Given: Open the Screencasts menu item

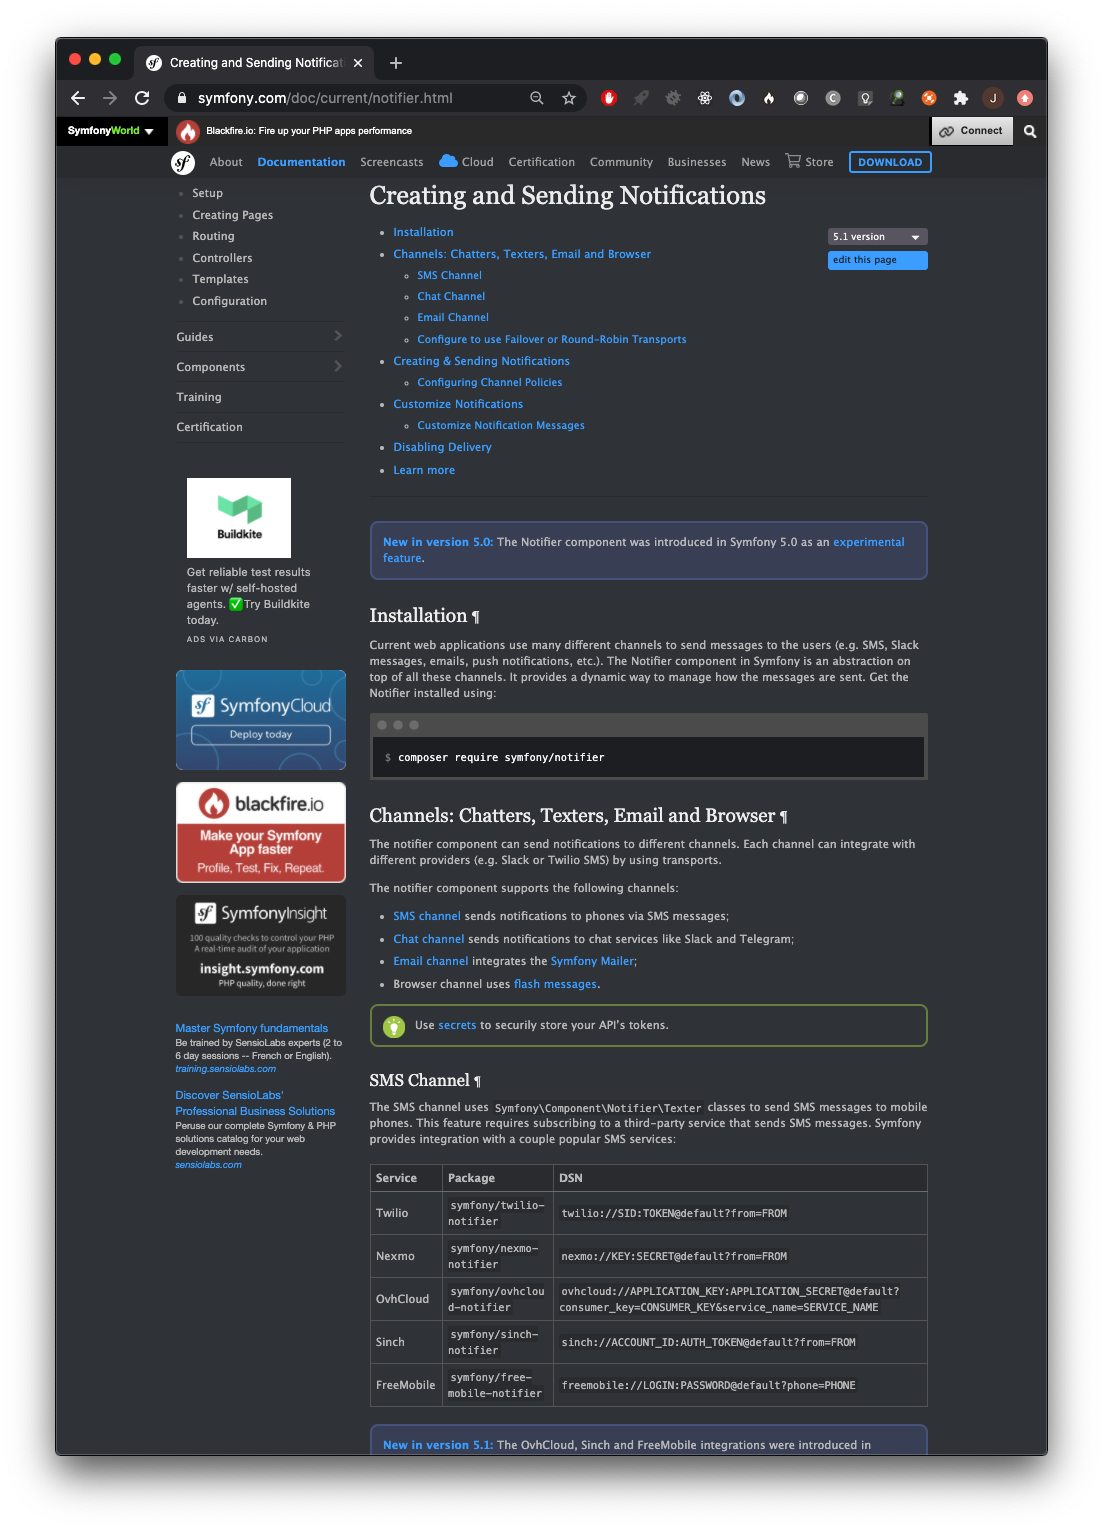Looking at the screenshot, I should (x=391, y=162).
